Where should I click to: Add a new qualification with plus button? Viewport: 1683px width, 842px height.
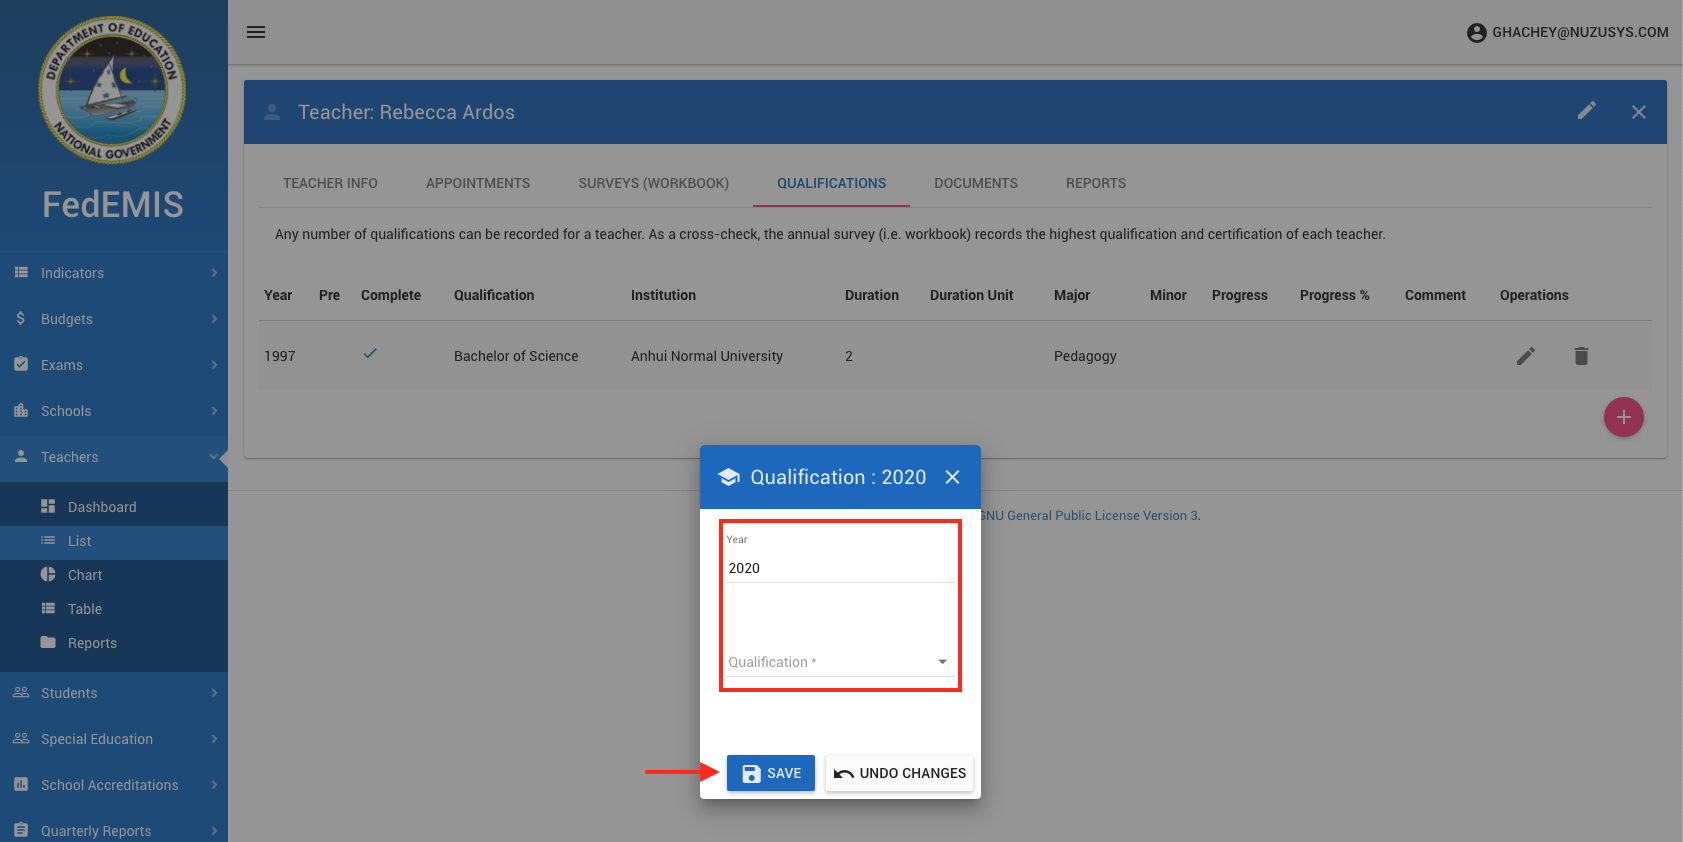tap(1623, 417)
